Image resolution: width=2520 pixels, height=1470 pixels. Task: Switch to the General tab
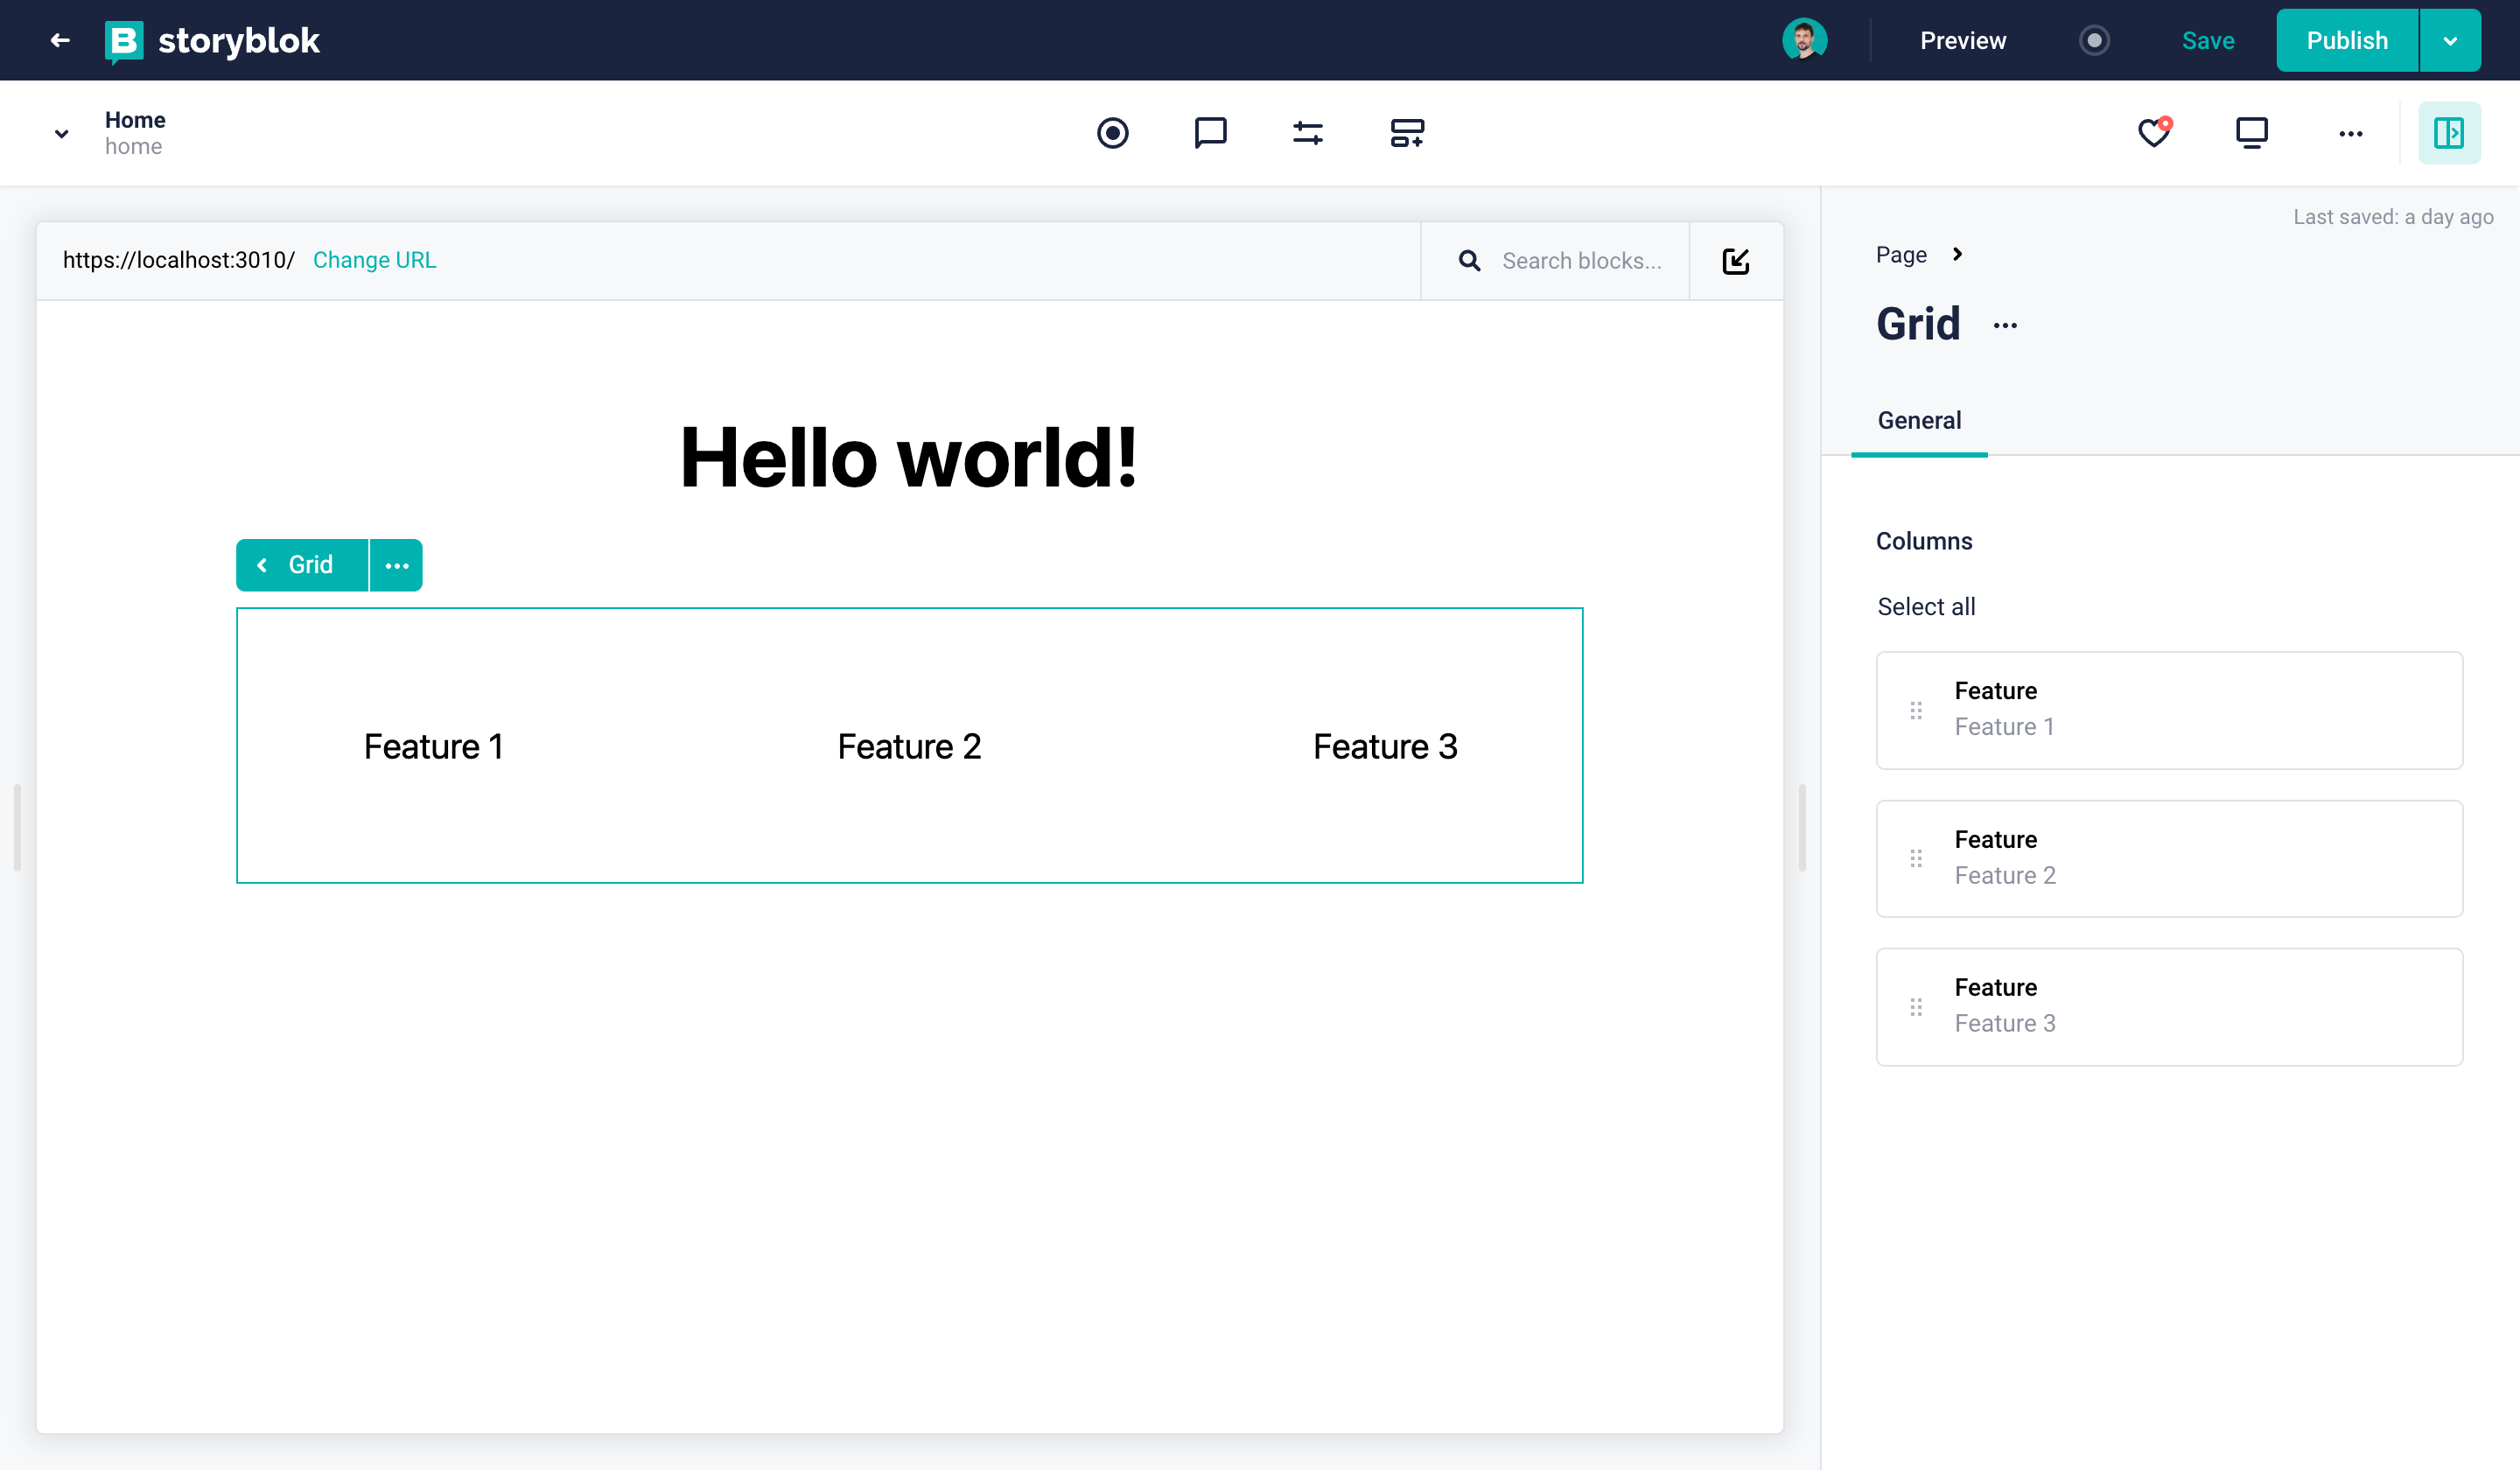click(x=1919, y=420)
